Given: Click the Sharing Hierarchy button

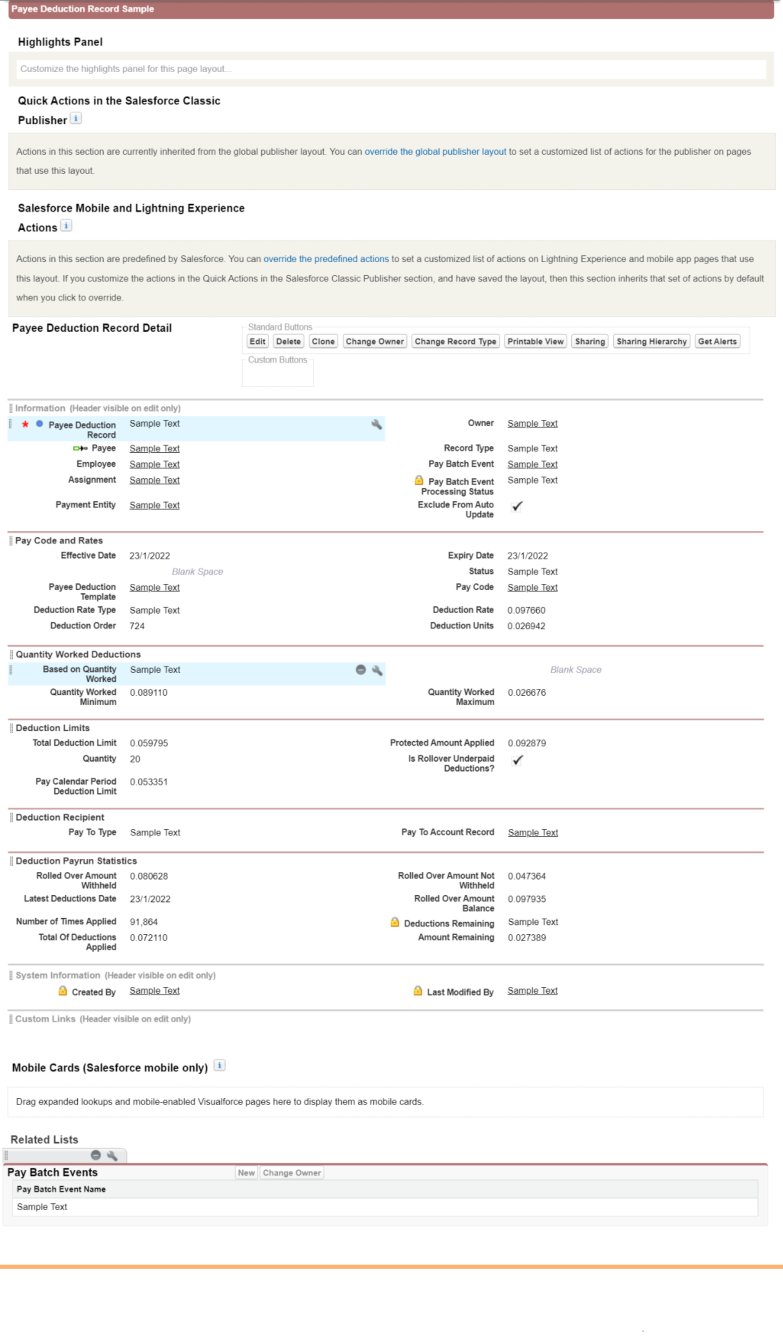Looking at the screenshot, I should tap(652, 342).
